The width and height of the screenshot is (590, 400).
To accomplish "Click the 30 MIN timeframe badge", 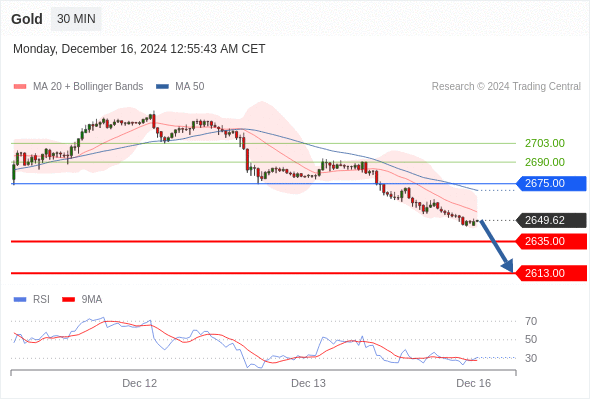I will (x=76, y=19).
